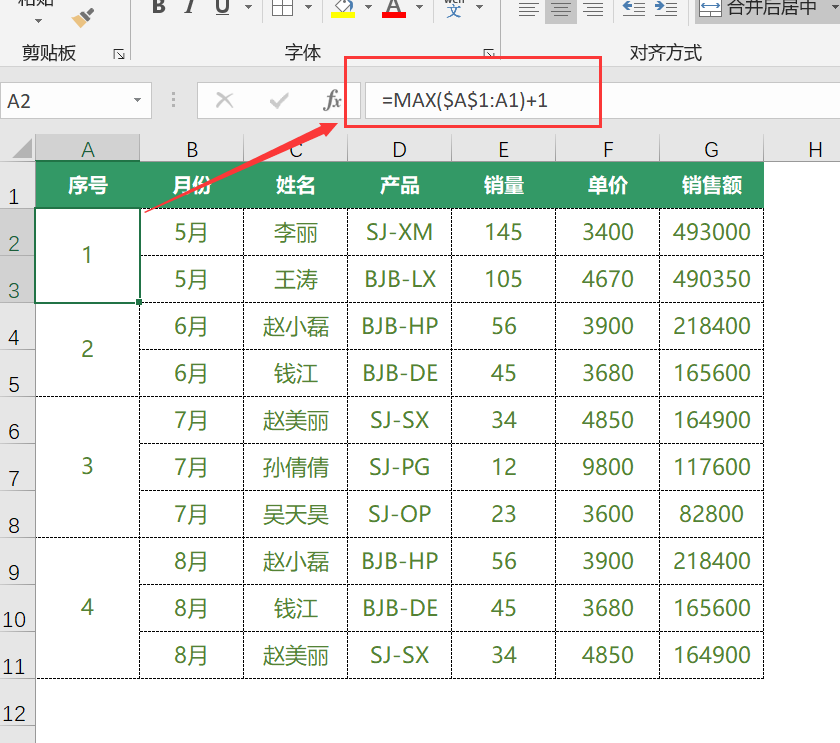Select row 6 header
Viewport: 840px width, 743px height.
[17, 421]
